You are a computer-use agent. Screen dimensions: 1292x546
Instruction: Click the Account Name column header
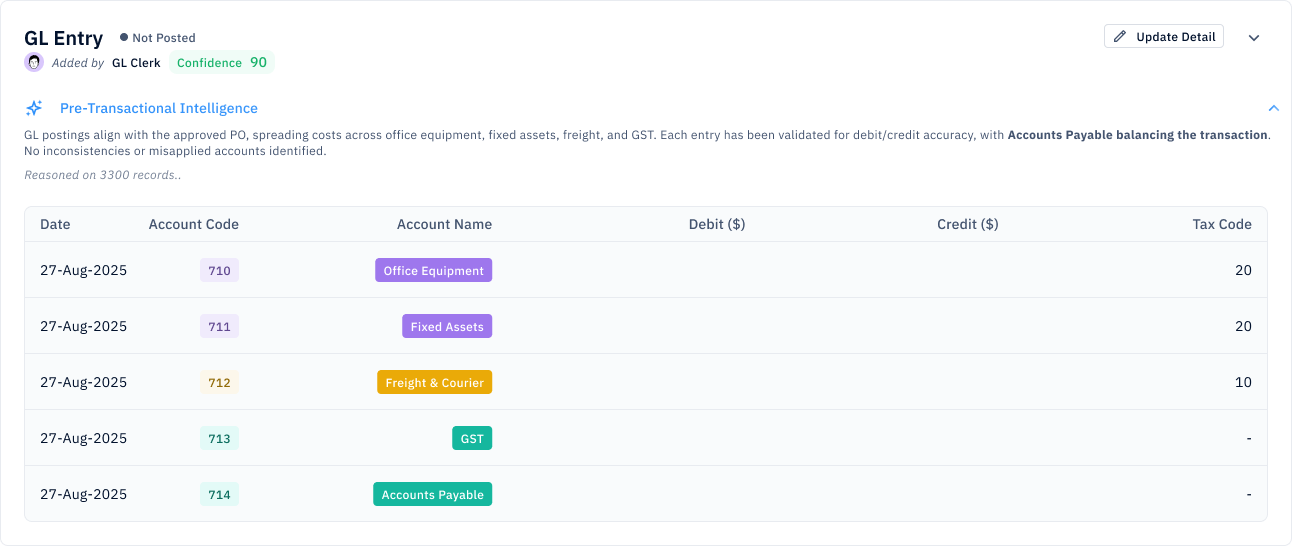coord(444,224)
